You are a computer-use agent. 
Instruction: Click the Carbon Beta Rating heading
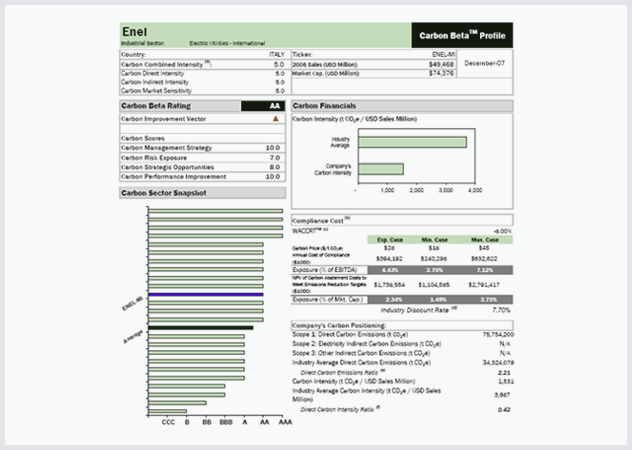[156, 106]
